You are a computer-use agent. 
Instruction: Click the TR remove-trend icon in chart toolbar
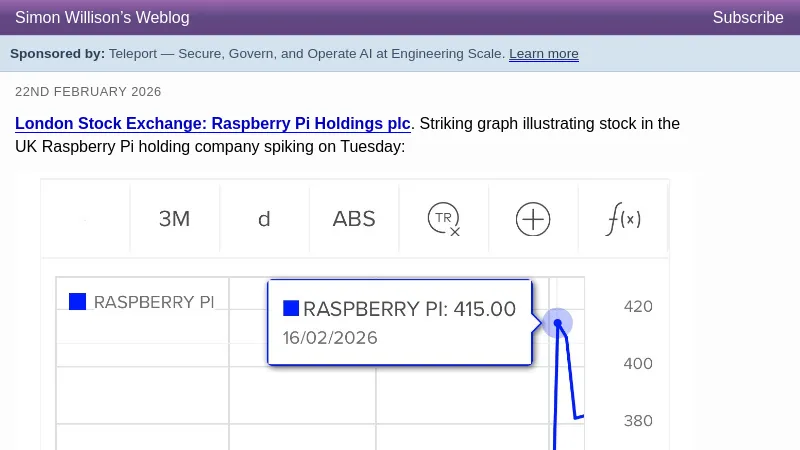(443, 218)
